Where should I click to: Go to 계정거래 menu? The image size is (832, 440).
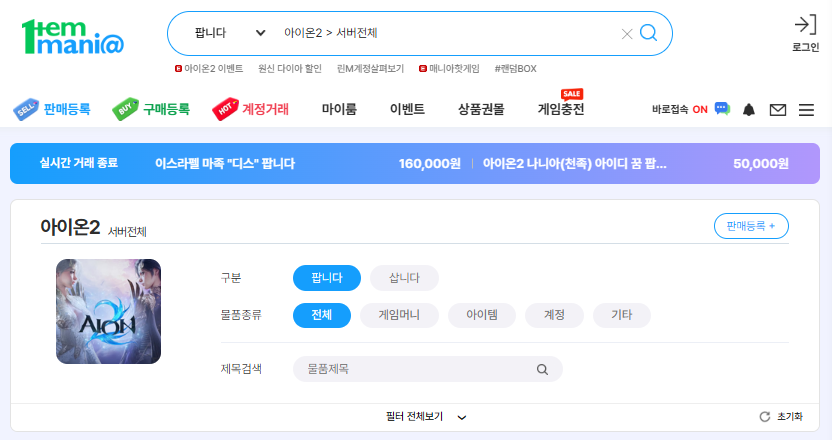265,109
